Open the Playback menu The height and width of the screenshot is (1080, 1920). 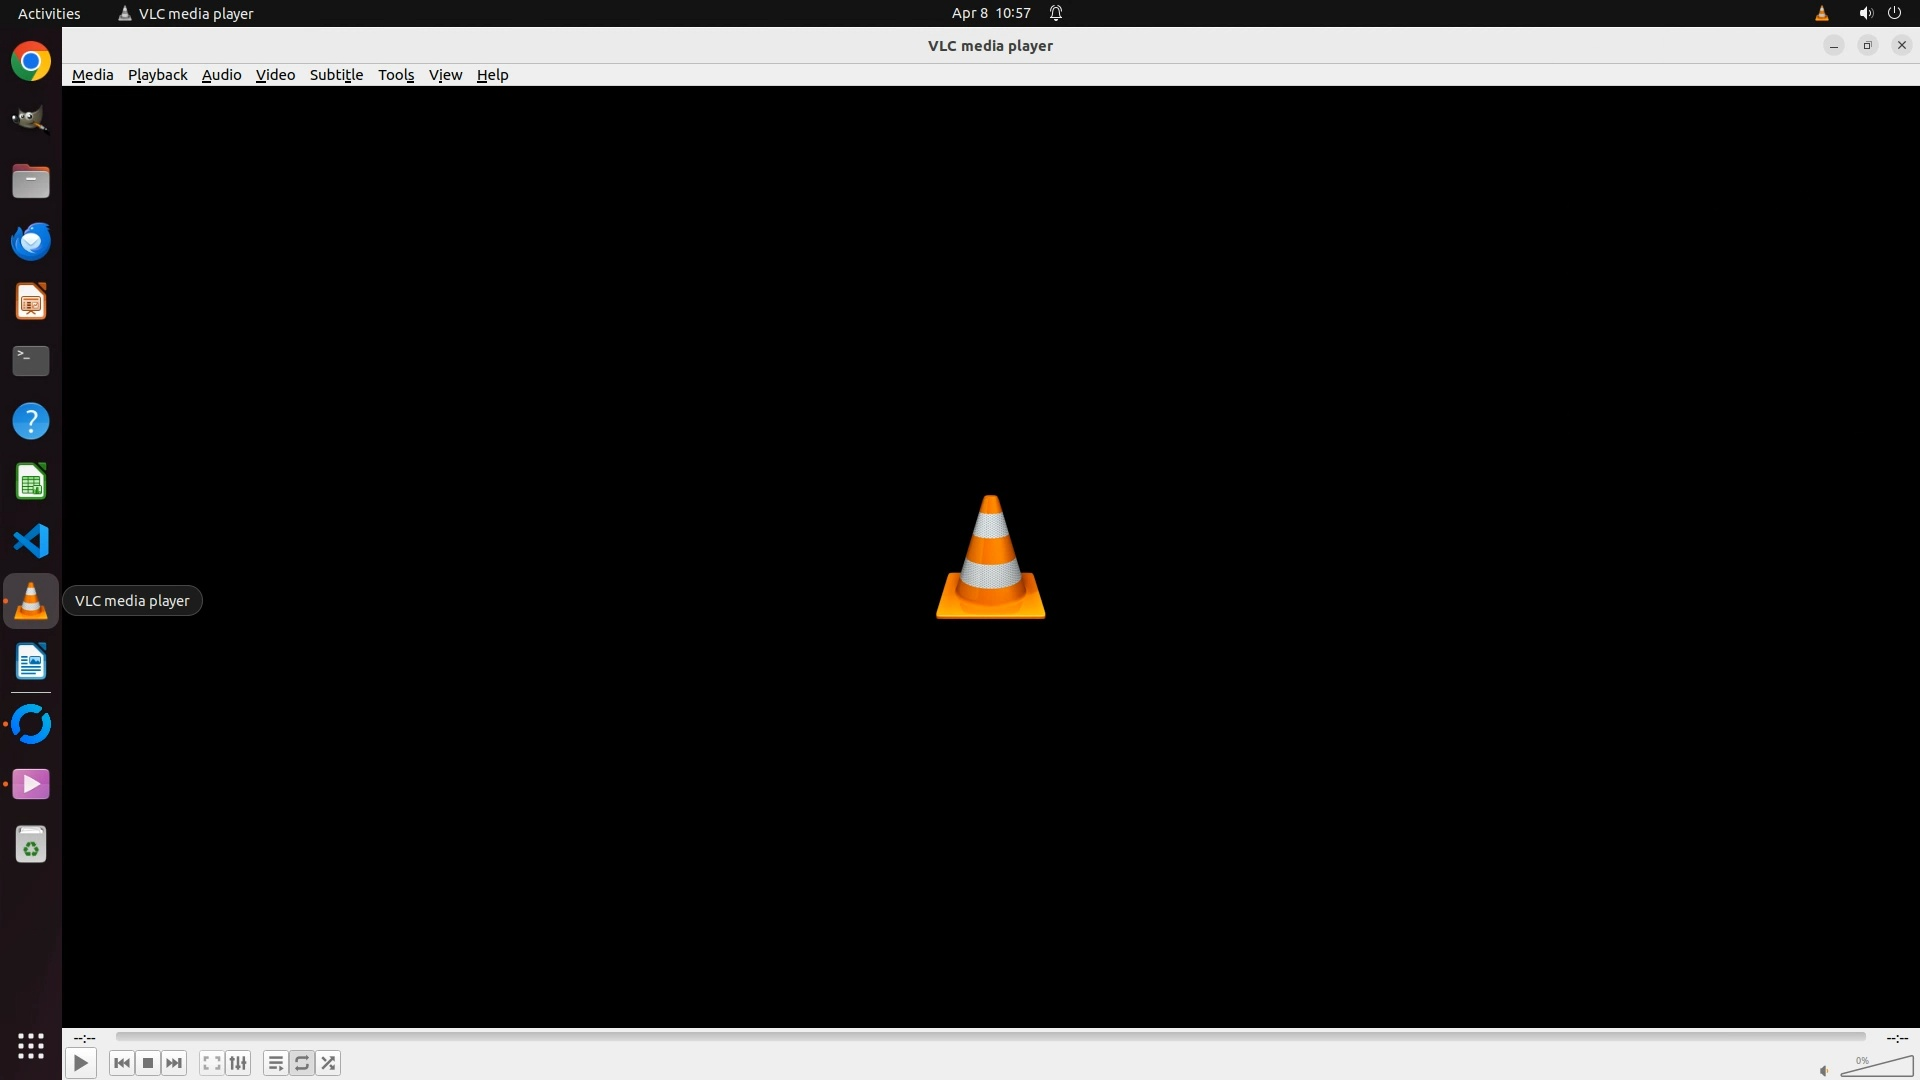[x=157, y=75]
